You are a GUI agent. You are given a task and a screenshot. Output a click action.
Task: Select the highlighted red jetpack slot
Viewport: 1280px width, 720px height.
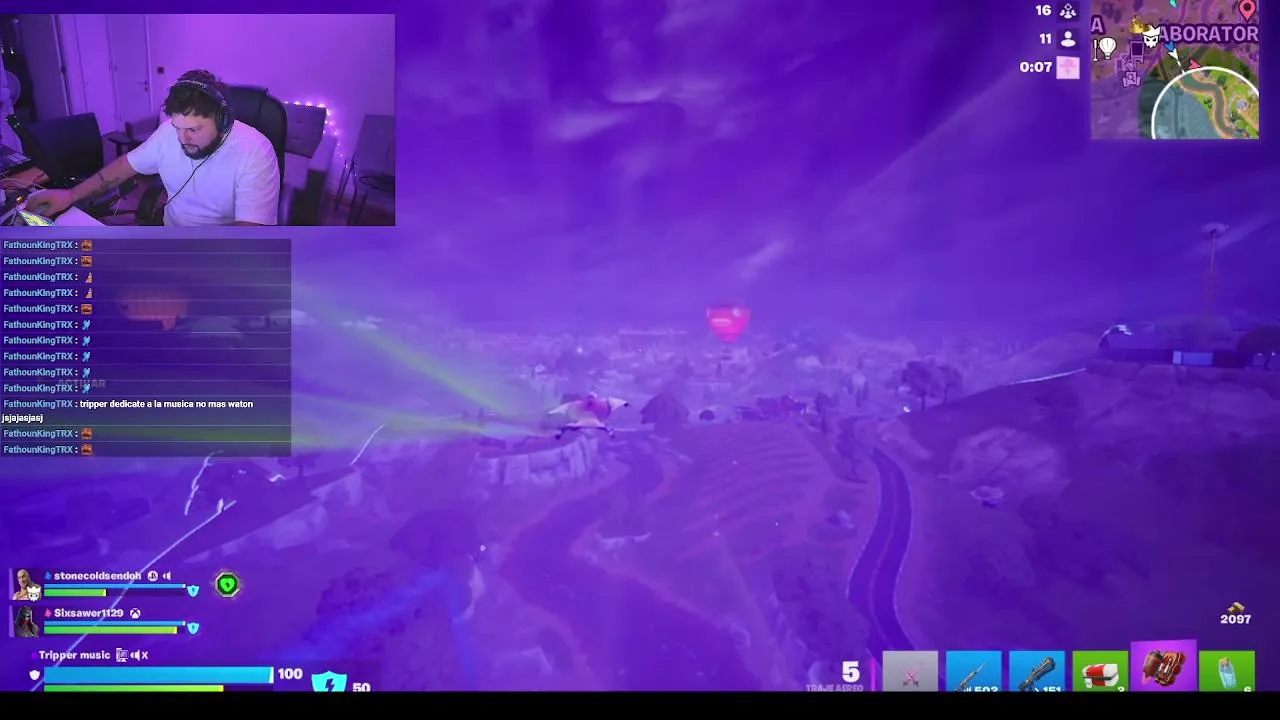coord(1163,667)
